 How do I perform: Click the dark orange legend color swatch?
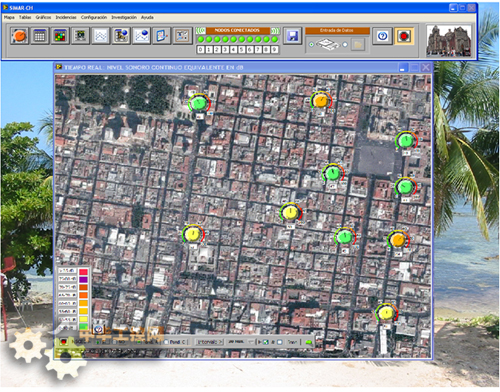click(x=83, y=287)
